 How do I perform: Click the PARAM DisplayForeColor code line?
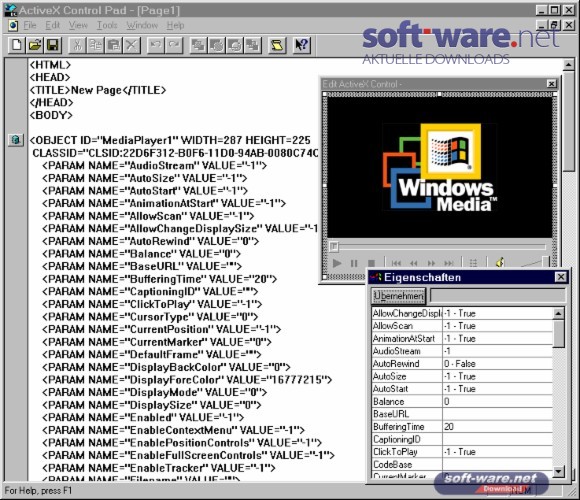click(x=187, y=380)
